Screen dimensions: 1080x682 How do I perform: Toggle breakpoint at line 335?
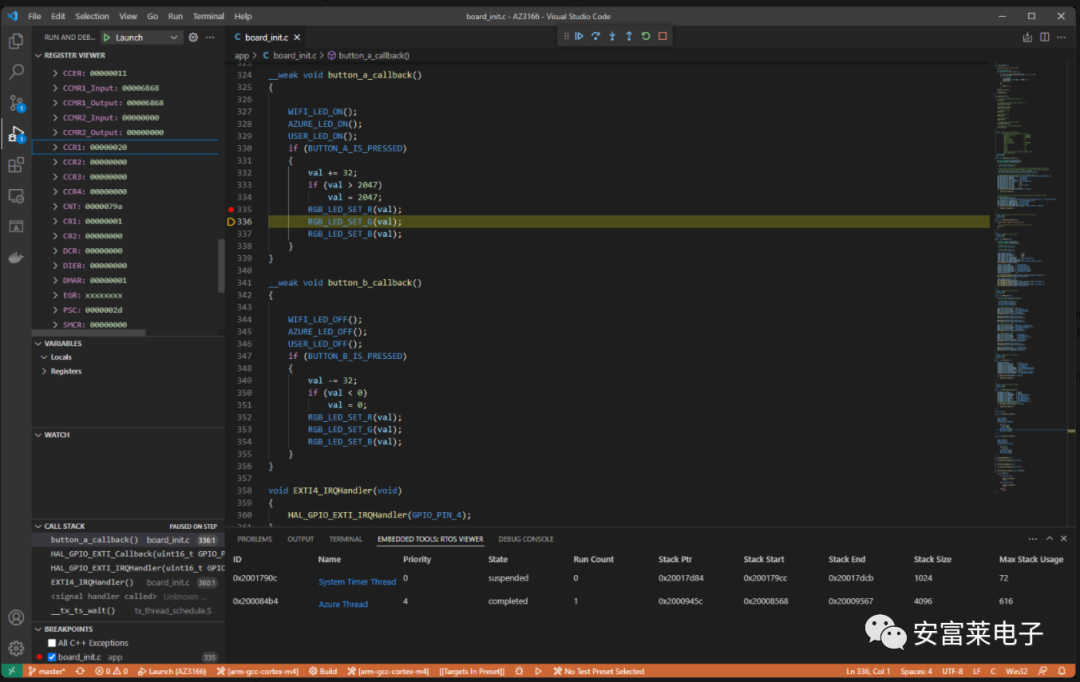[x=231, y=209]
